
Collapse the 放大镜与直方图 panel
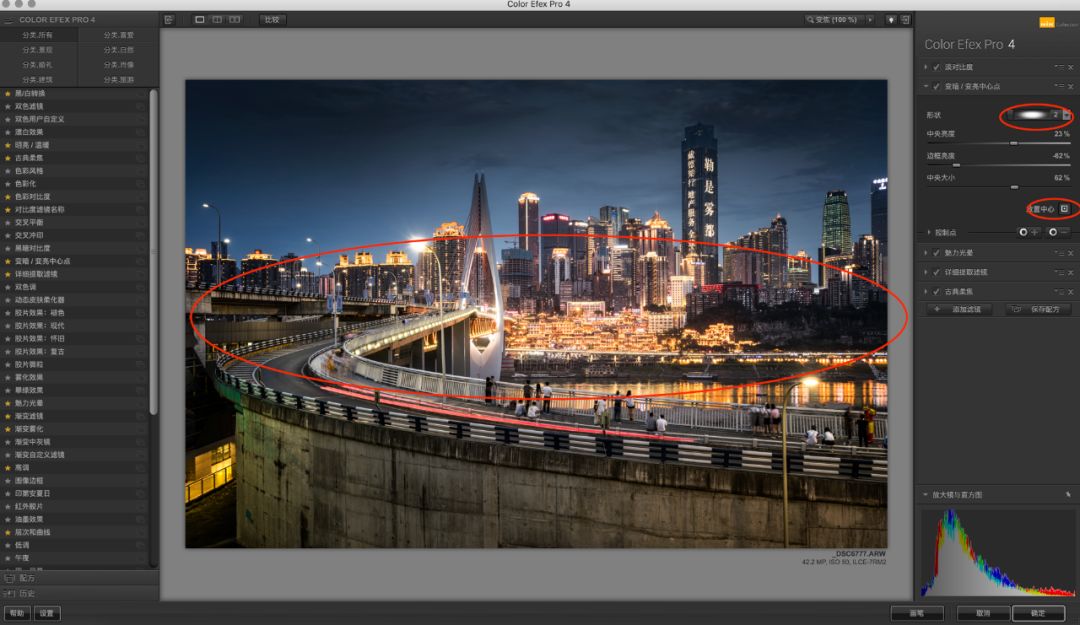tap(925, 495)
